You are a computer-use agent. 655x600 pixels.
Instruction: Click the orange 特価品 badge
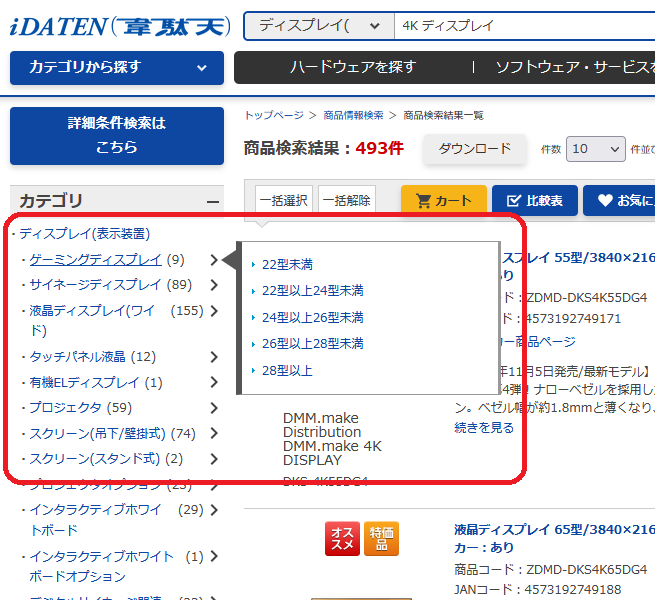[381, 539]
